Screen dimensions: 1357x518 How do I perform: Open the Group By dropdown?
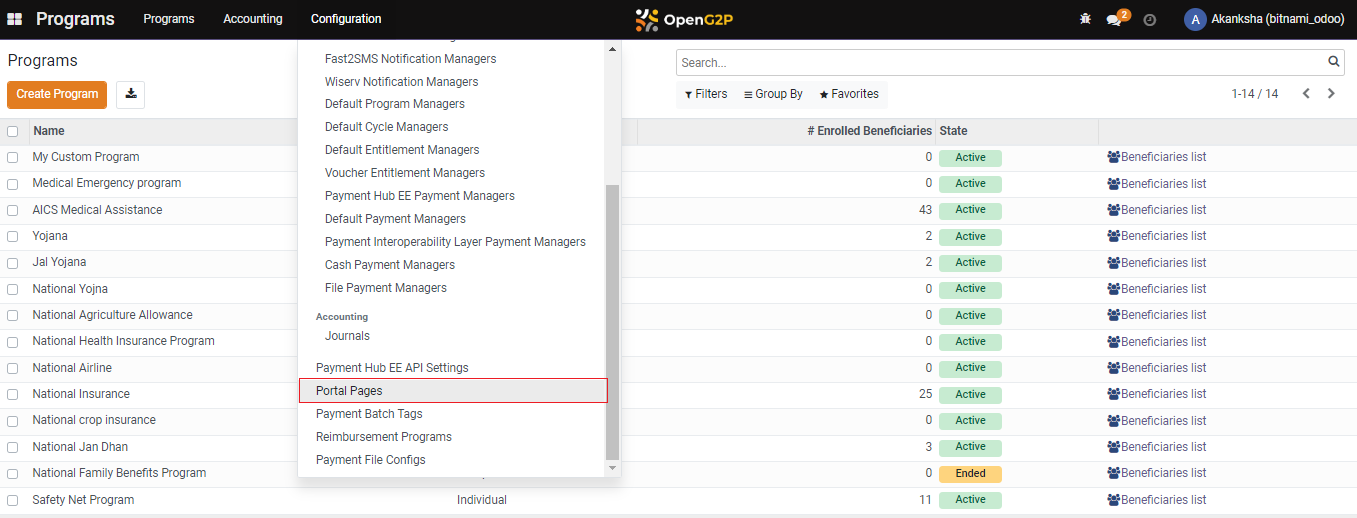click(773, 94)
